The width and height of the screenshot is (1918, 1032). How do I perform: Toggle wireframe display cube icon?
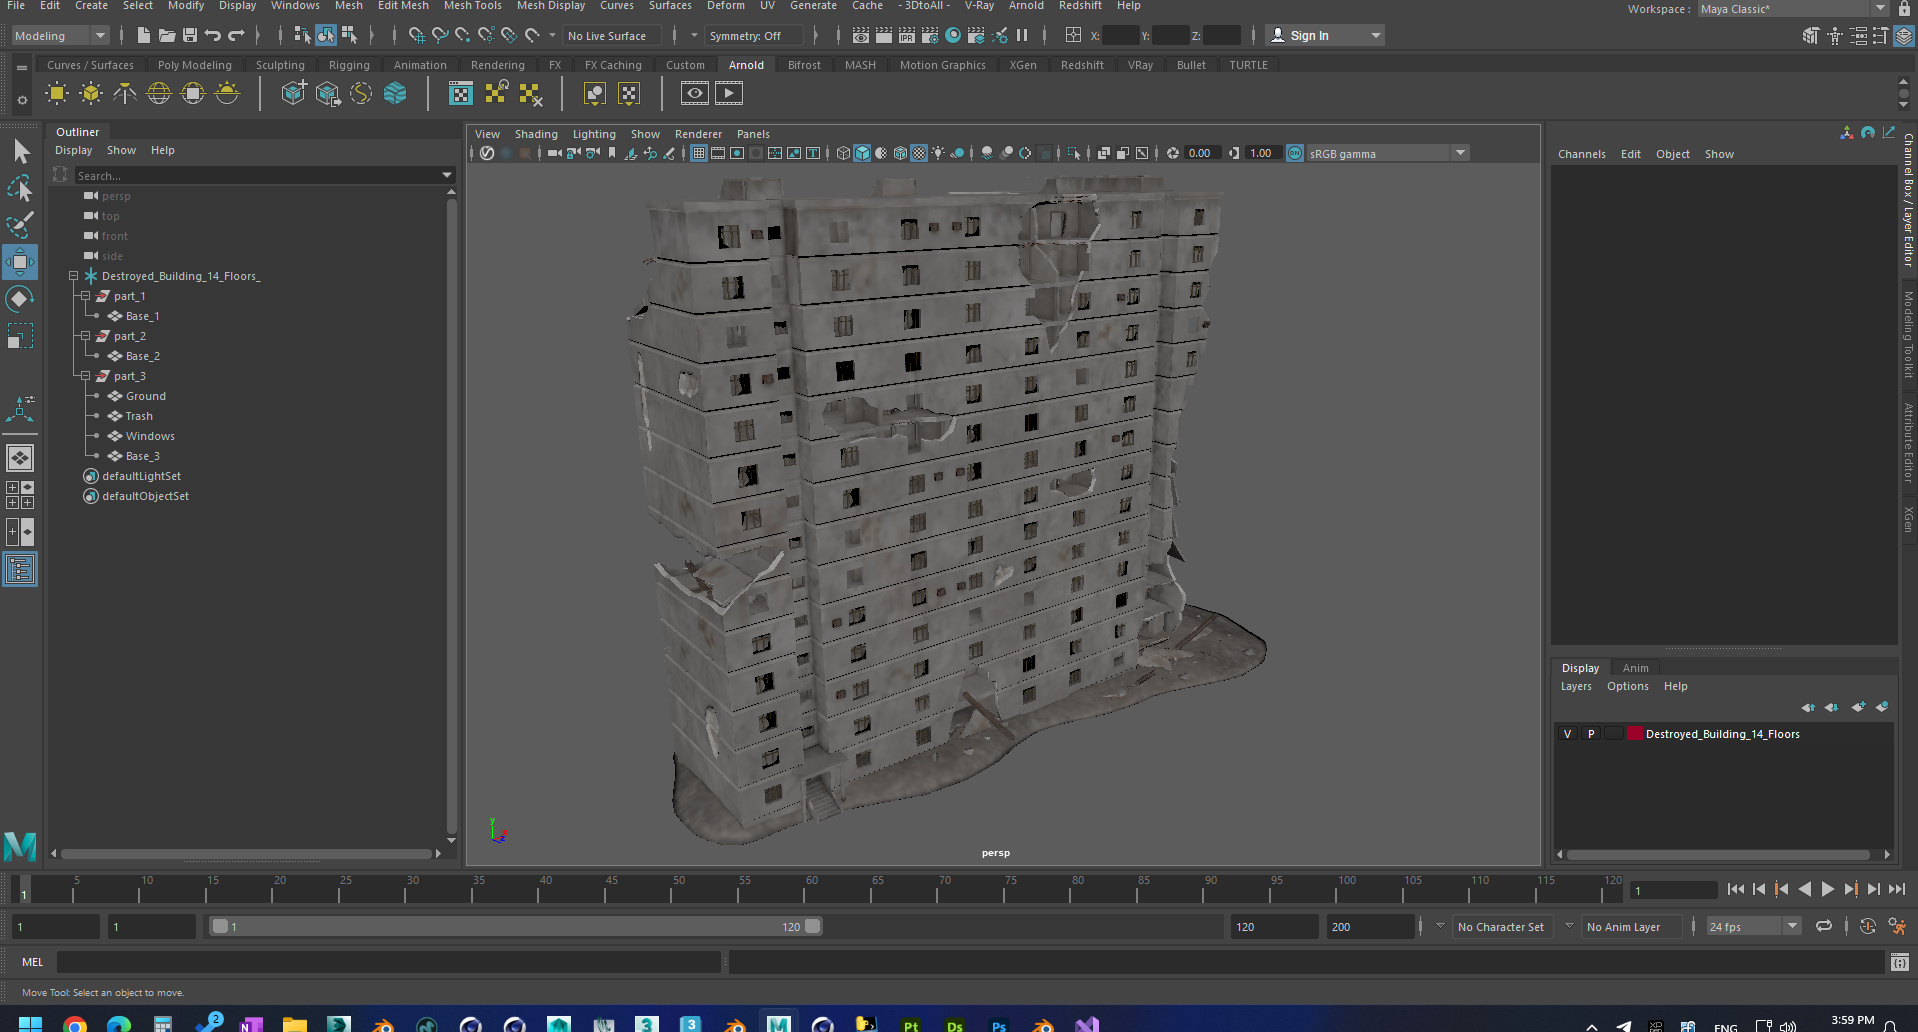tap(843, 153)
